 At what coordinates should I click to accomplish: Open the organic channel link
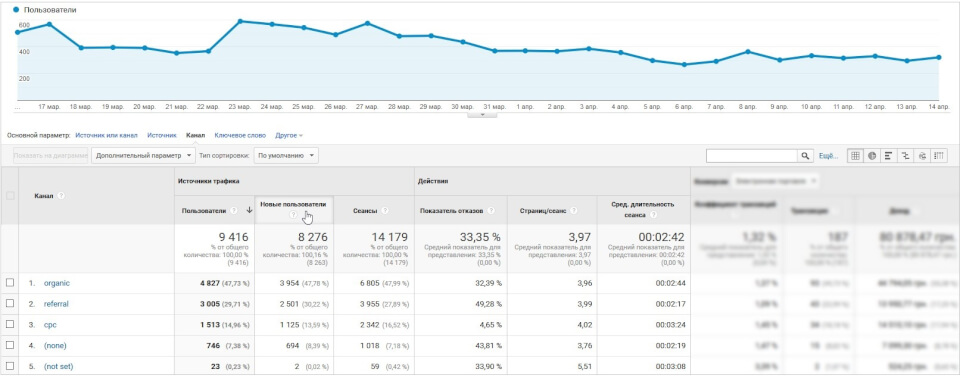tap(57, 283)
